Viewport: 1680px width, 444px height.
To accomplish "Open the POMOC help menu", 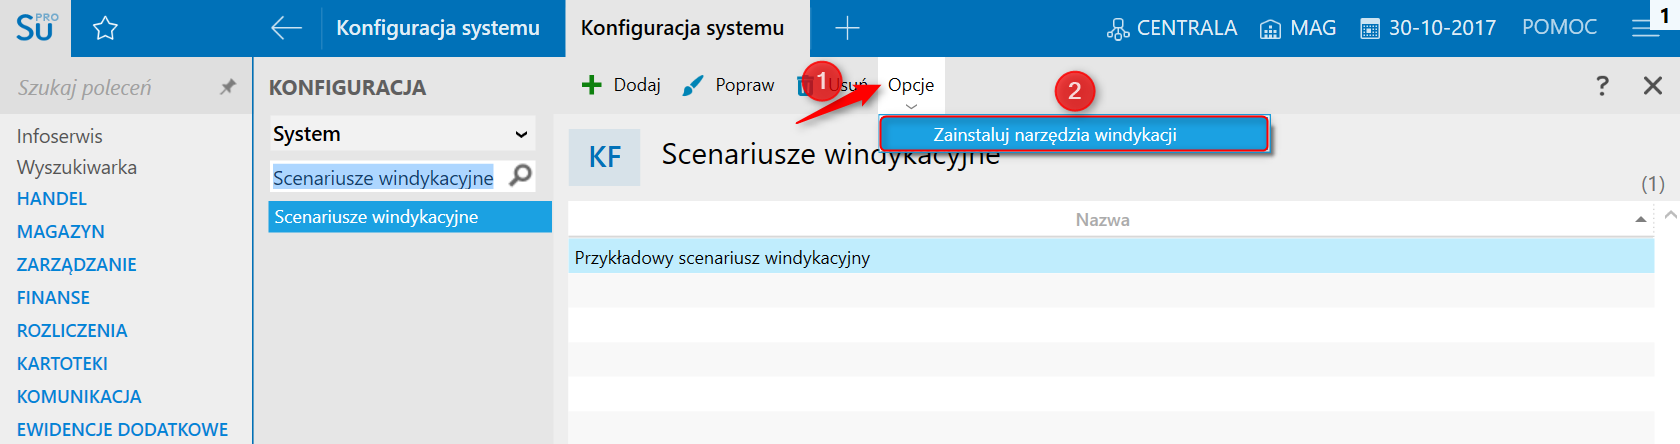I will pyautogui.click(x=1559, y=27).
